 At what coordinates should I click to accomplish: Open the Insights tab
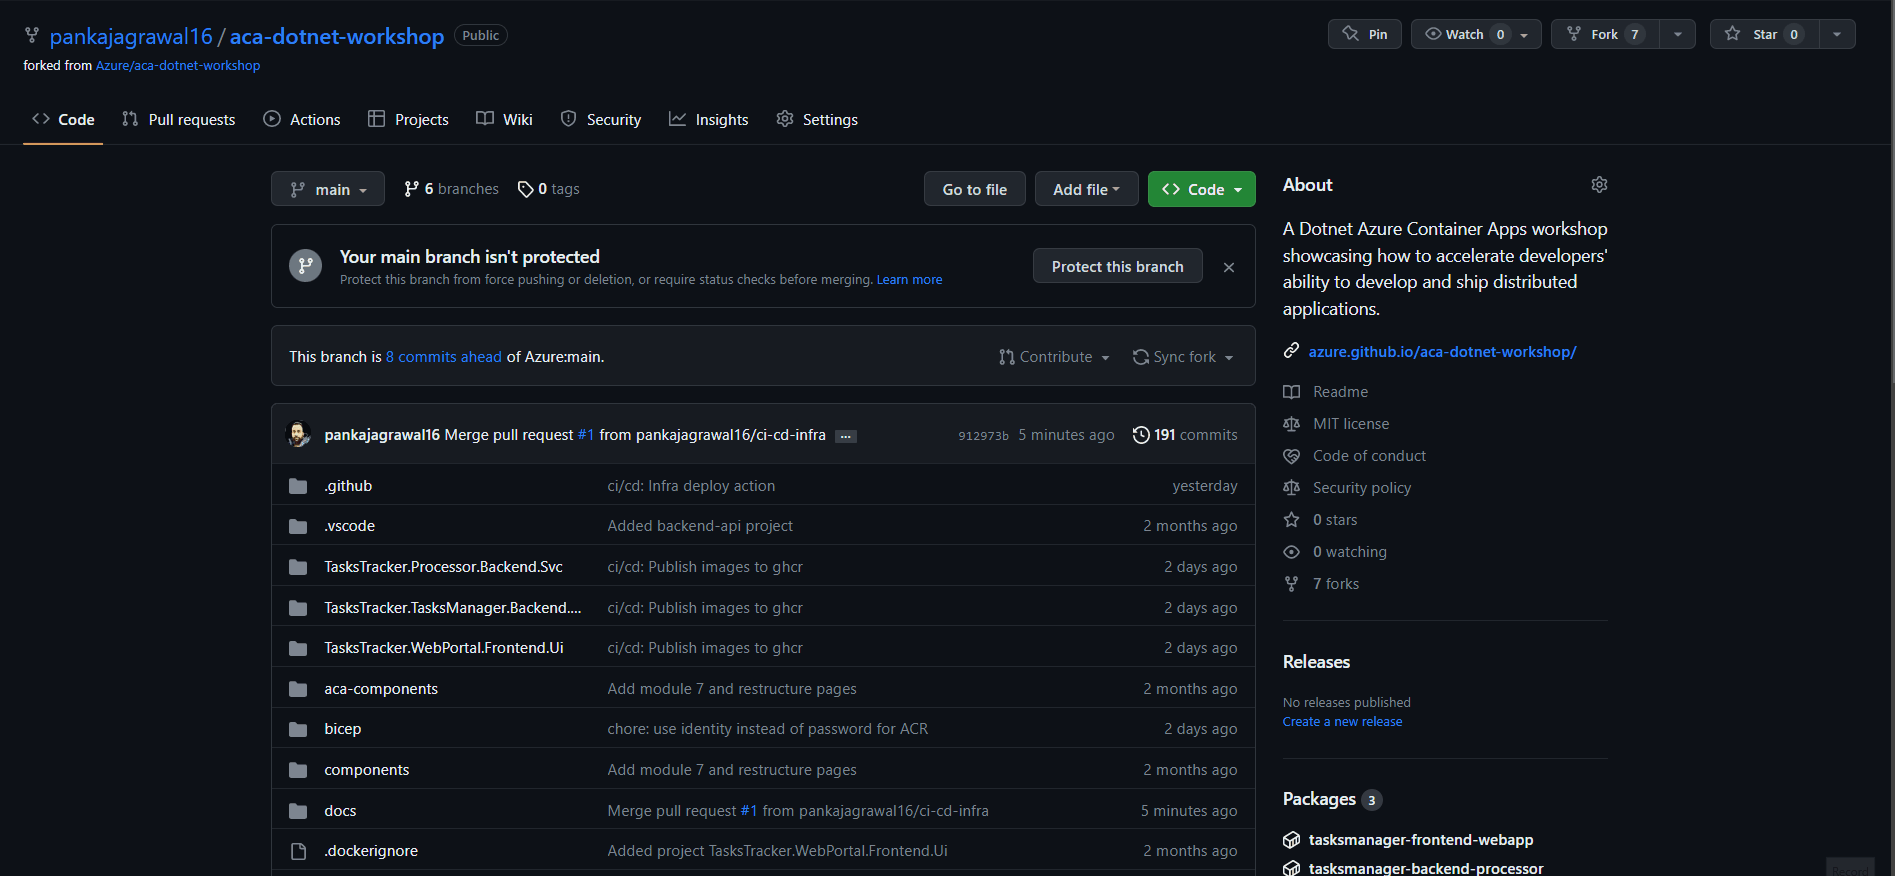[709, 119]
